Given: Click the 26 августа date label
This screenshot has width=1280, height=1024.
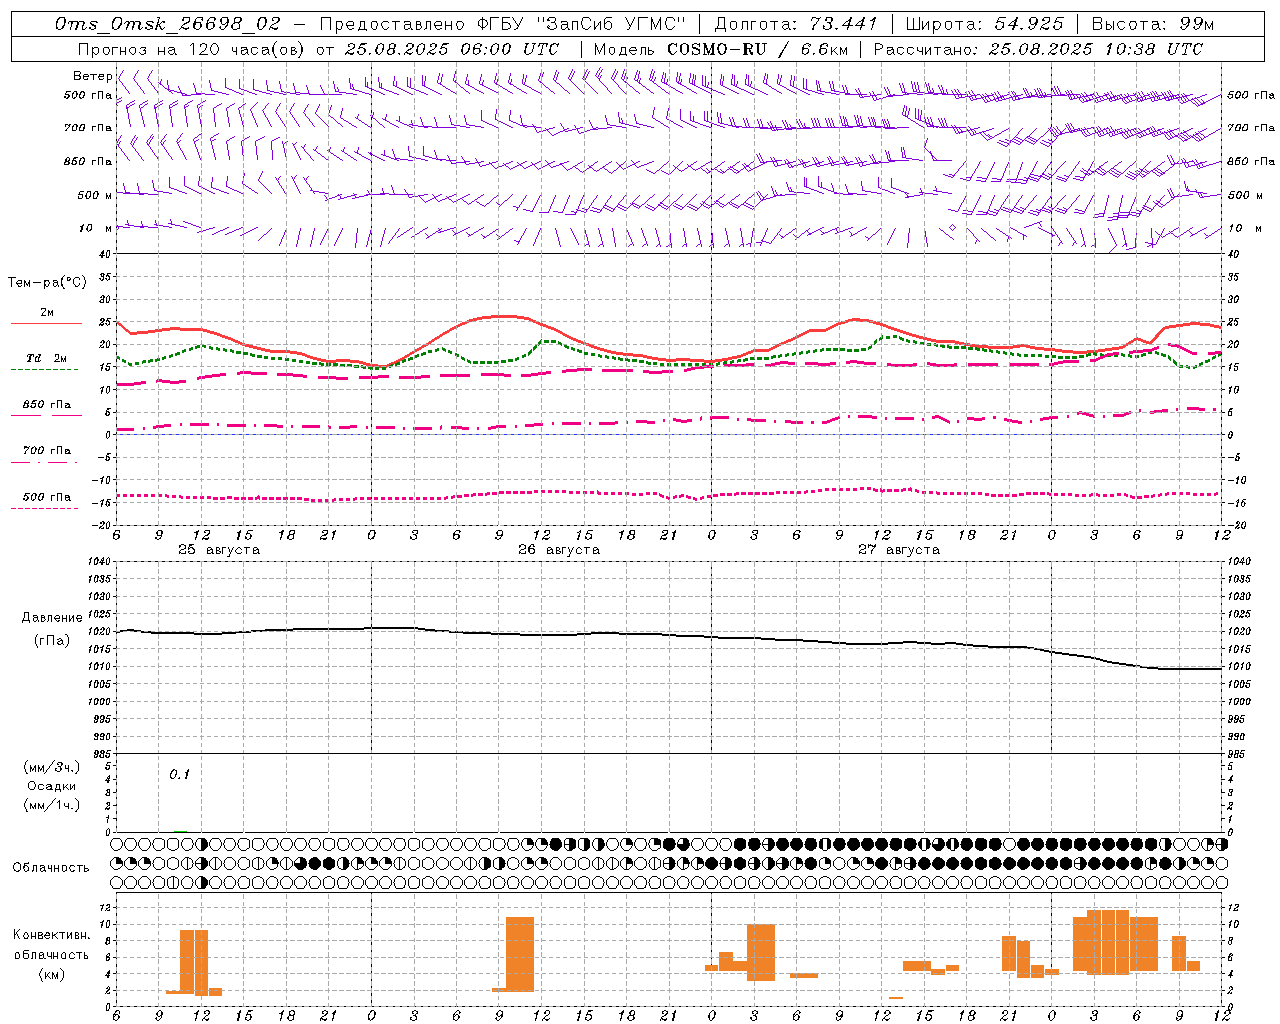Looking at the screenshot, I should click(559, 550).
